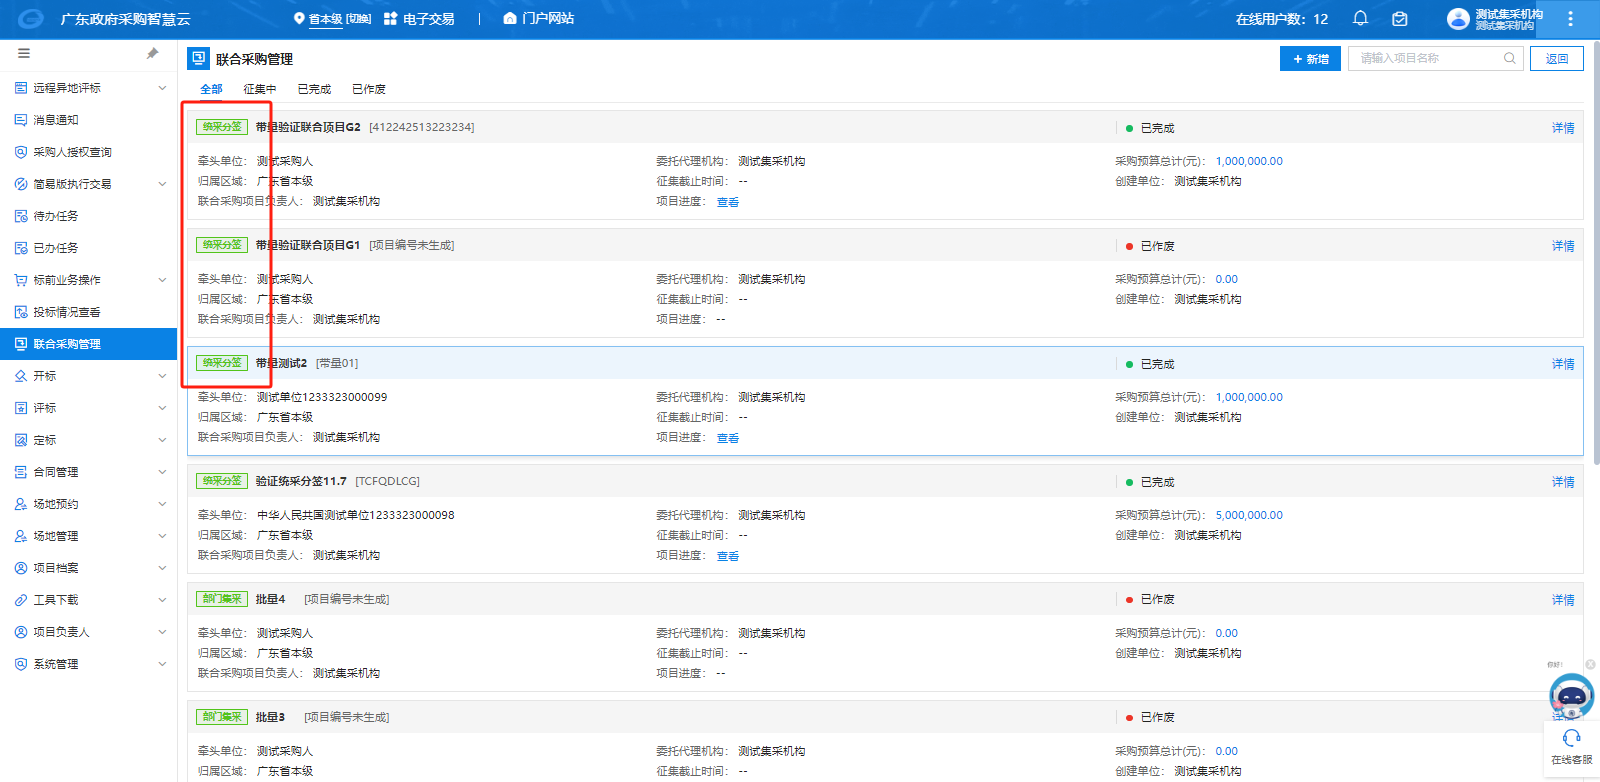This screenshot has height=782, width=1600.
Task: Click 在线用户数: 12 counter
Action: pos(1282,19)
